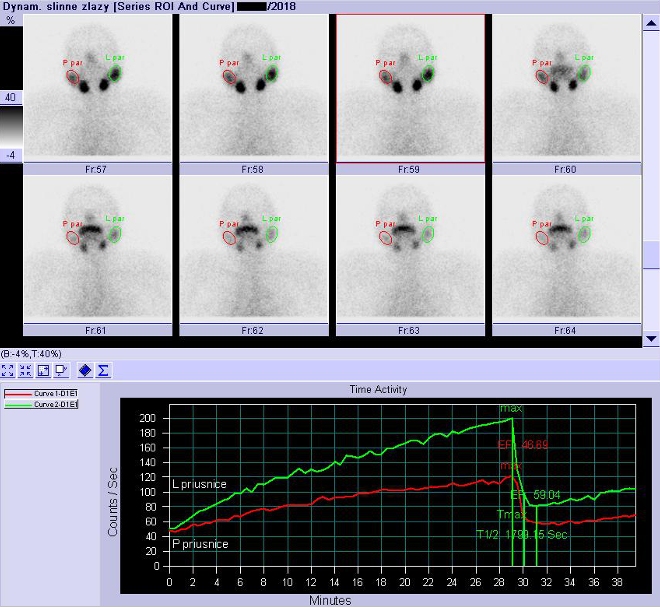This screenshot has width=660, height=607.
Task: Click upper threshold value 40 on color scale
Action: point(11,98)
